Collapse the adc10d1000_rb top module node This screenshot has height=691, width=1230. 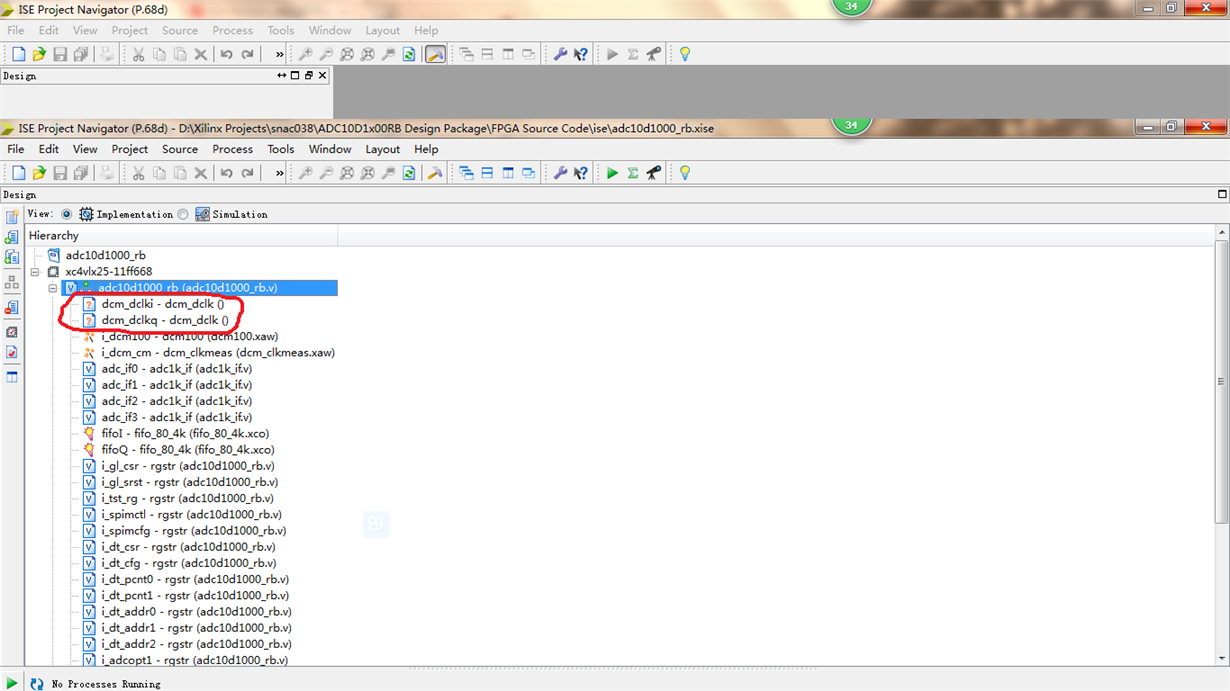click(x=53, y=288)
